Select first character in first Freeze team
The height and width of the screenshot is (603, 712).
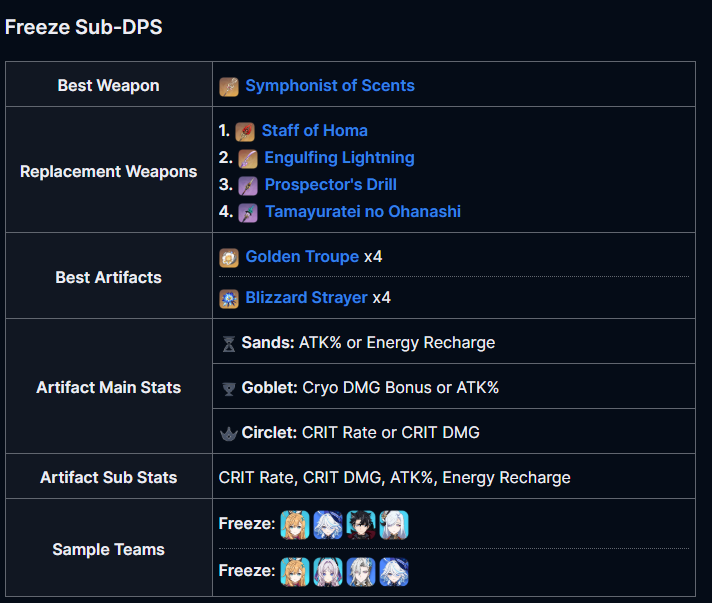point(295,525)
